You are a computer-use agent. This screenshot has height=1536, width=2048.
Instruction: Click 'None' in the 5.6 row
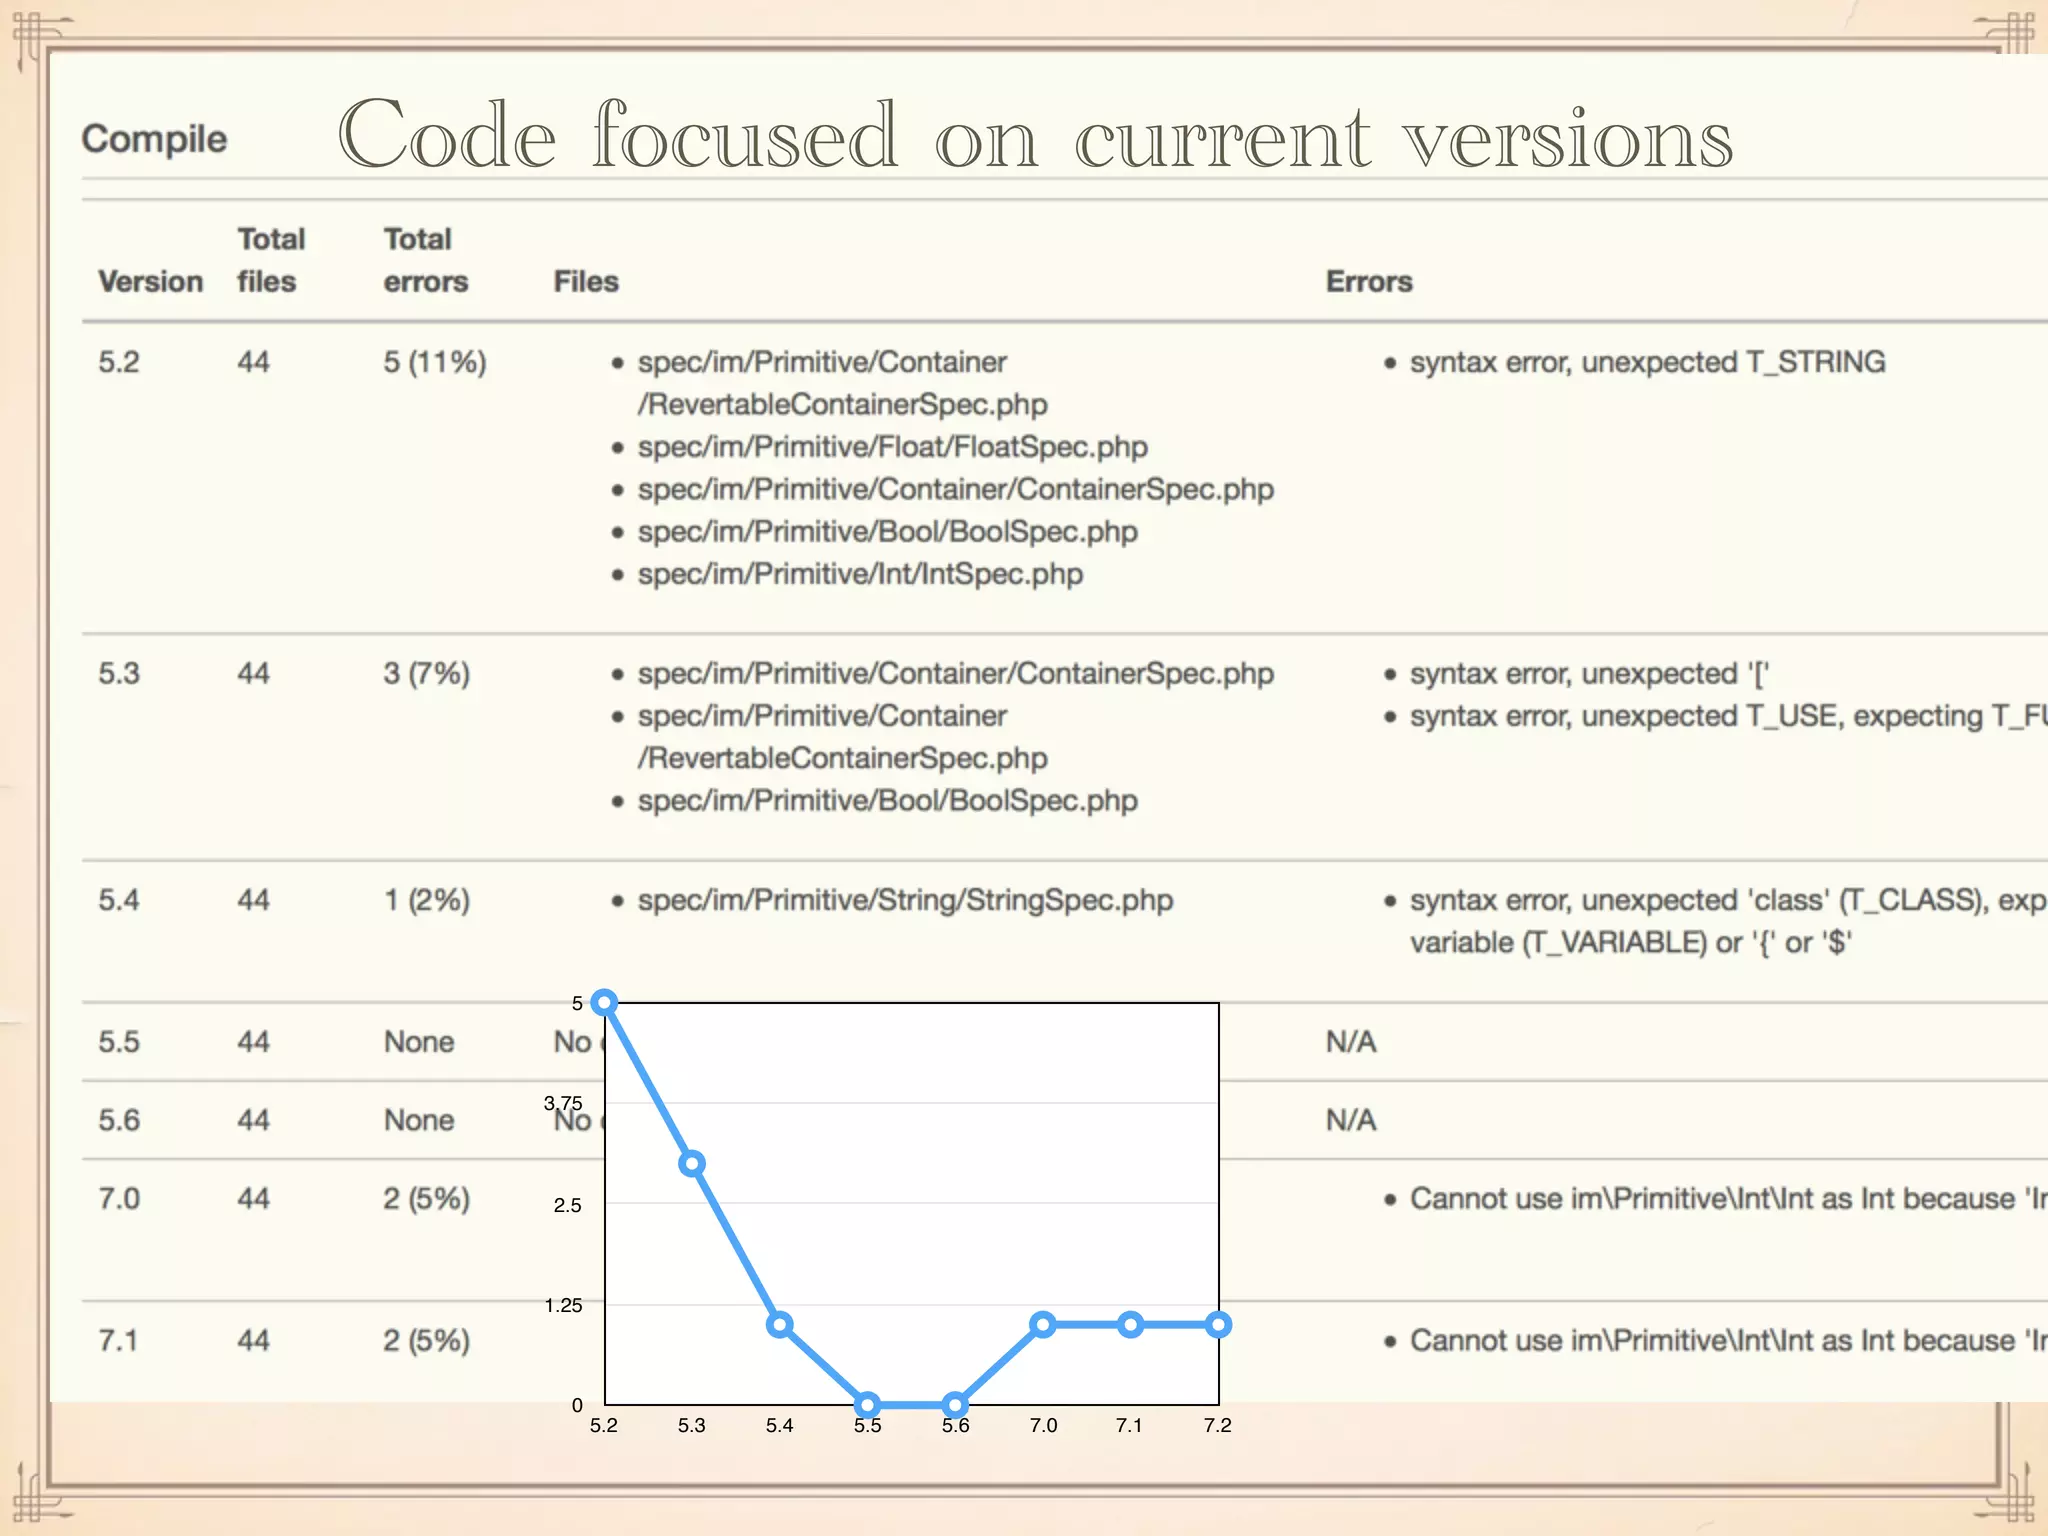click(x=419, y=1120)
